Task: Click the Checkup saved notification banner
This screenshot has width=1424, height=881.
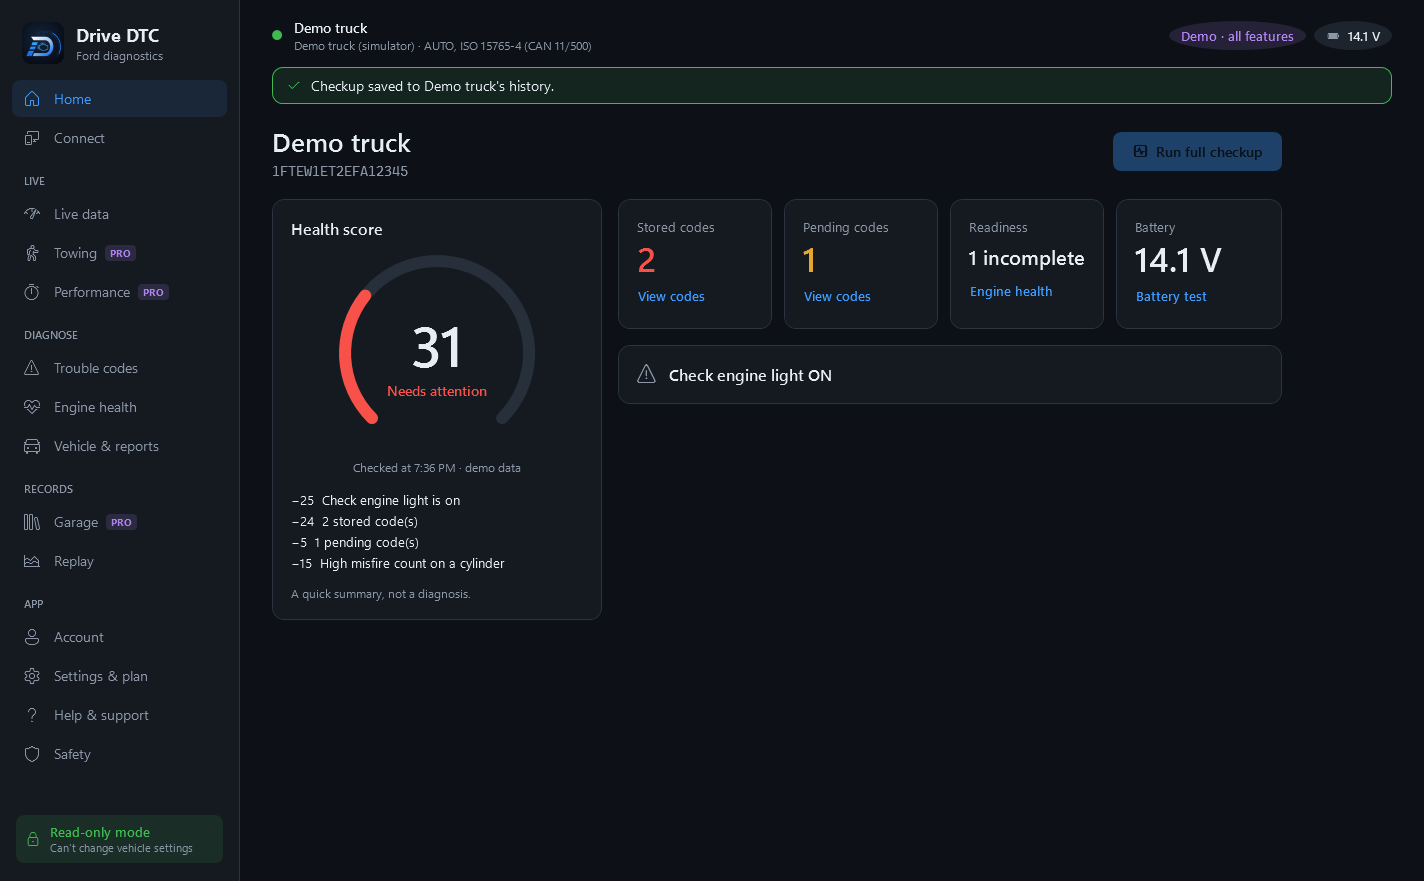Action: [832, 86]
